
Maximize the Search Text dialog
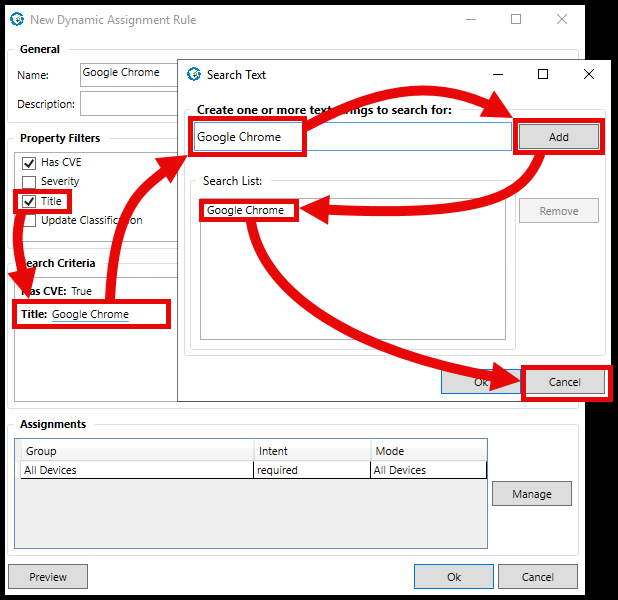click(x=543, y=74)
